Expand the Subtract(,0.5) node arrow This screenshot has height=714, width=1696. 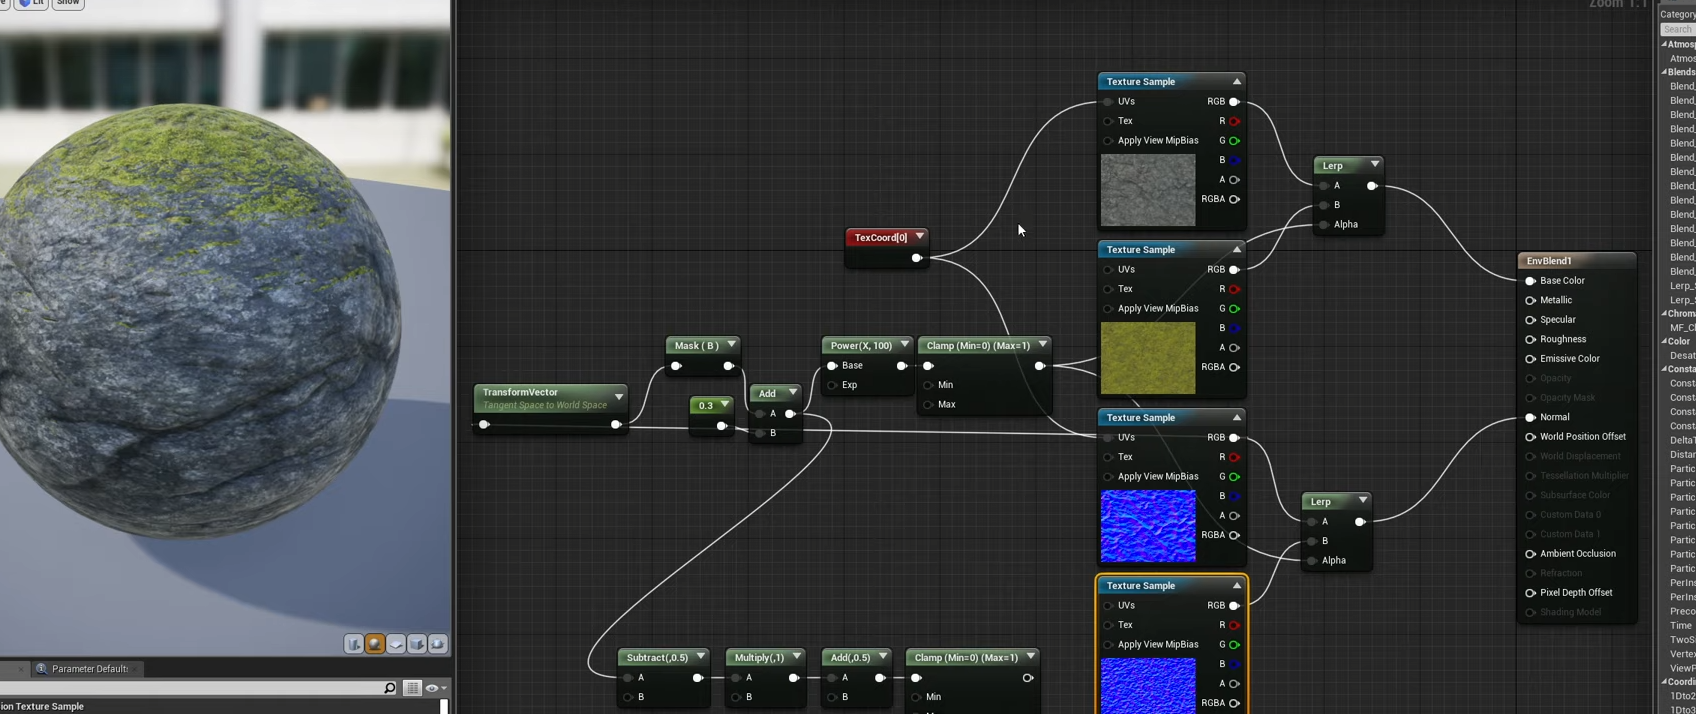(700, 657)
